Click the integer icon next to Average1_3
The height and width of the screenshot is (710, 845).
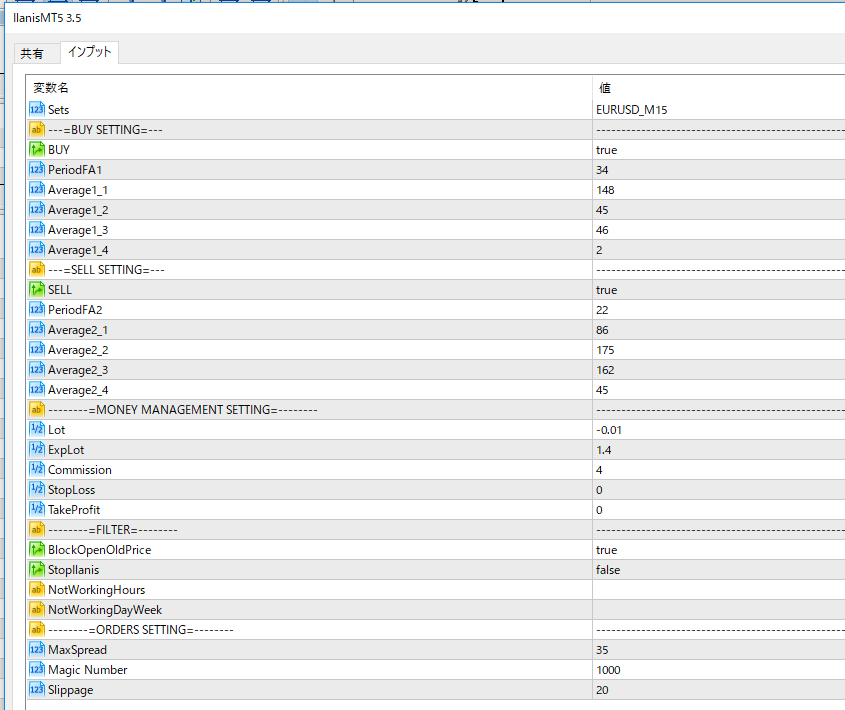(37, 229)
